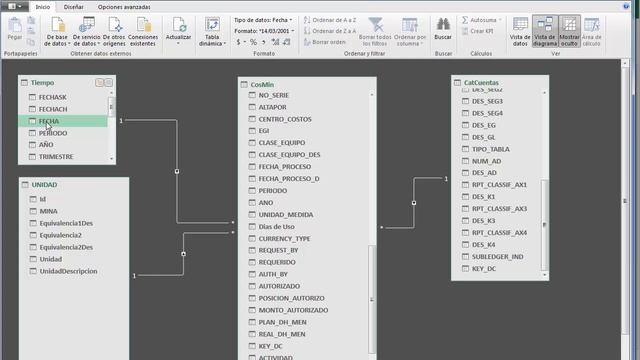Select the CosMin table header

[262, 85]
